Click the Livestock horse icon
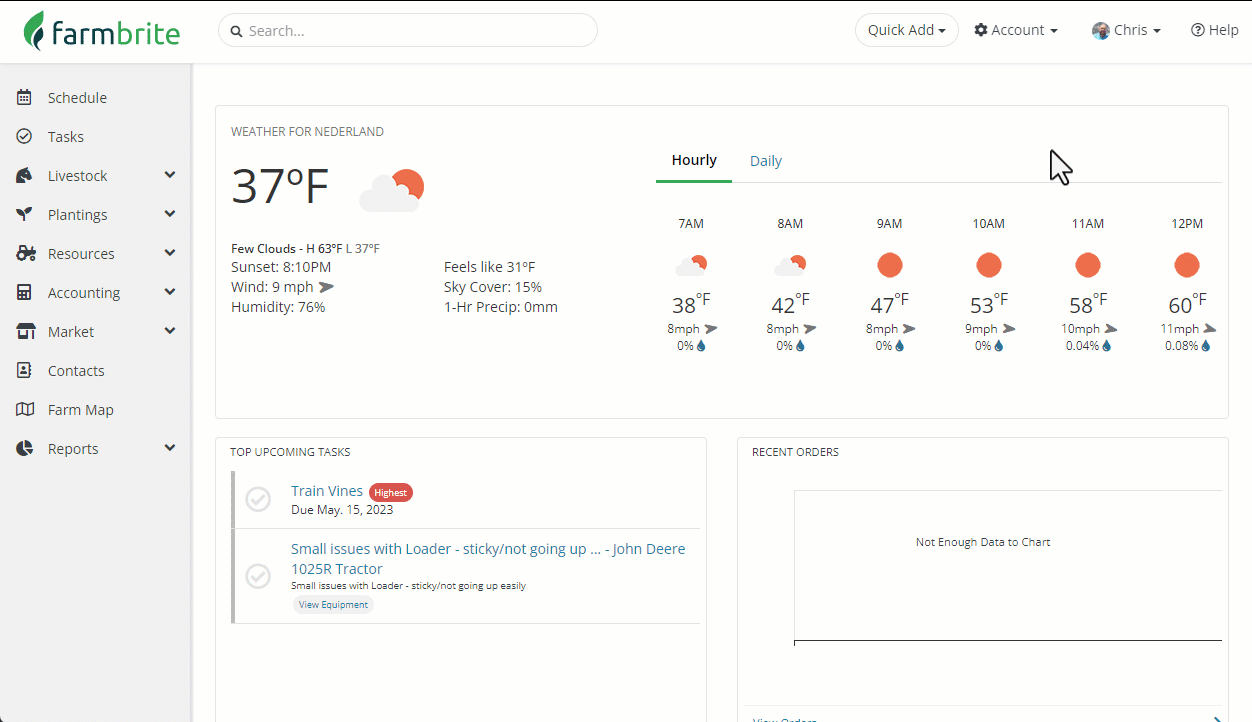Viewport: 1252px width, 722px height. (x=25, y=175)
